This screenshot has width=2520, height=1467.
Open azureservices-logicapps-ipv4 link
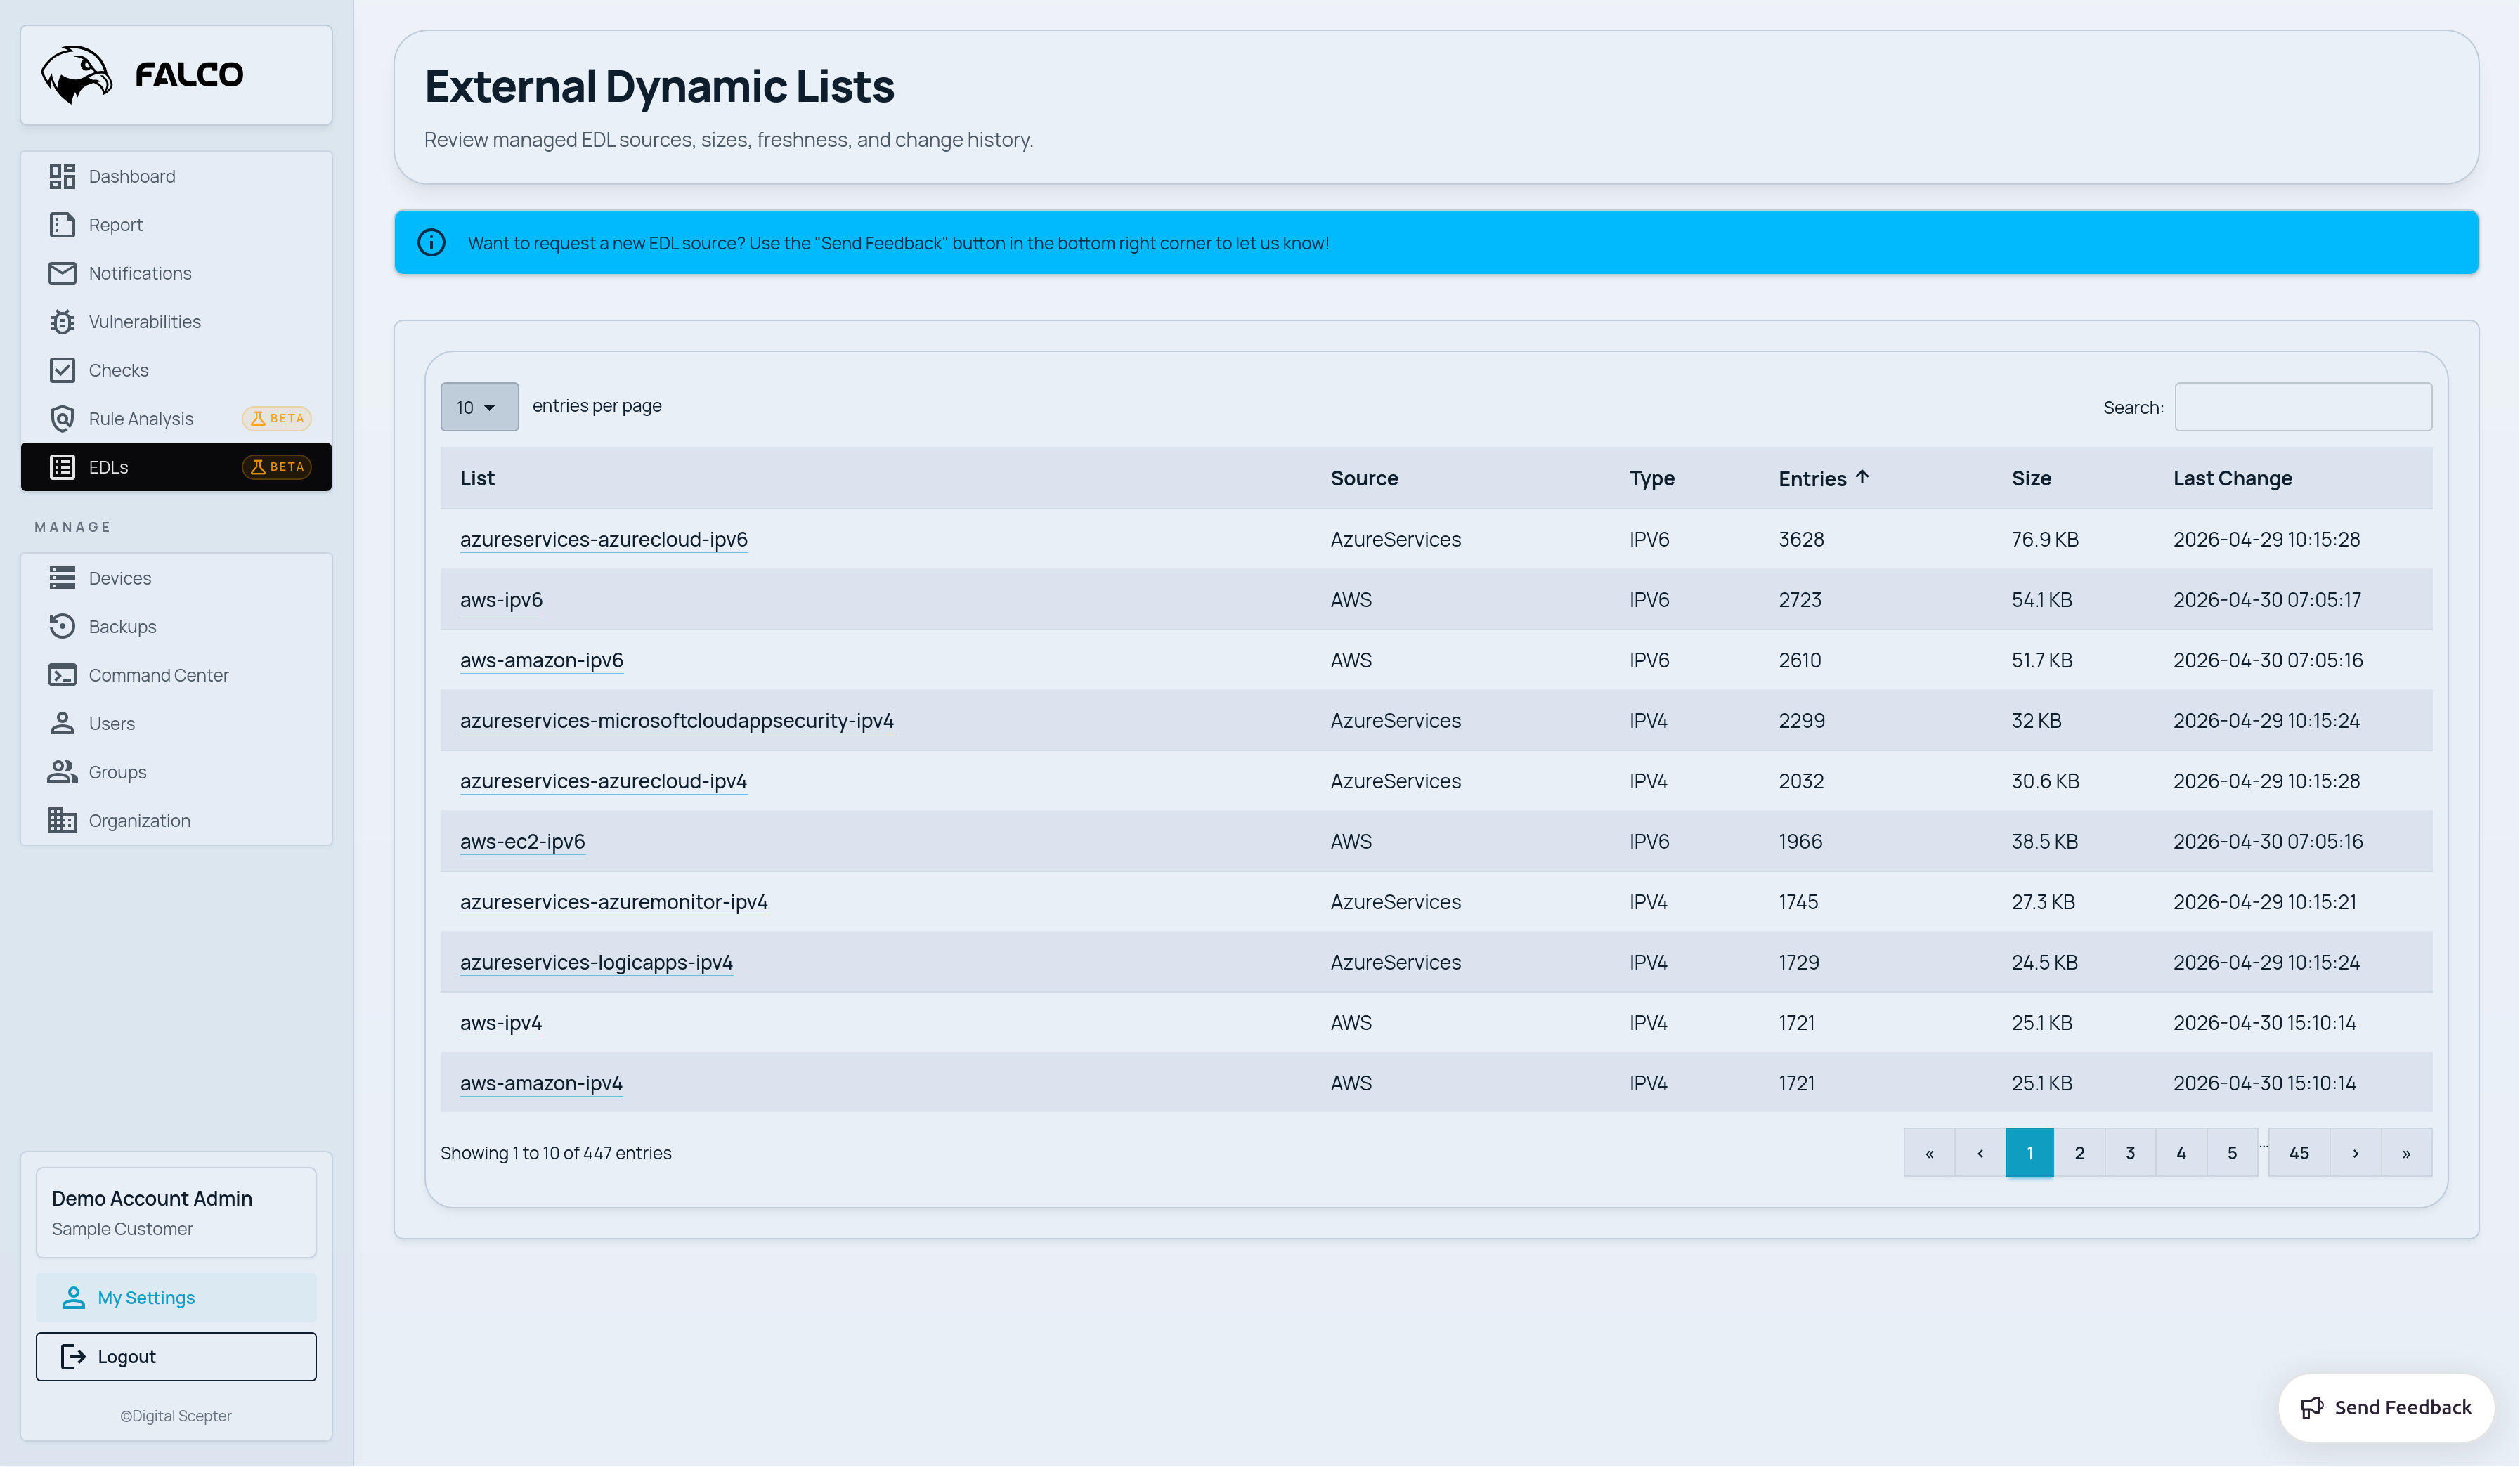(596, 962)
